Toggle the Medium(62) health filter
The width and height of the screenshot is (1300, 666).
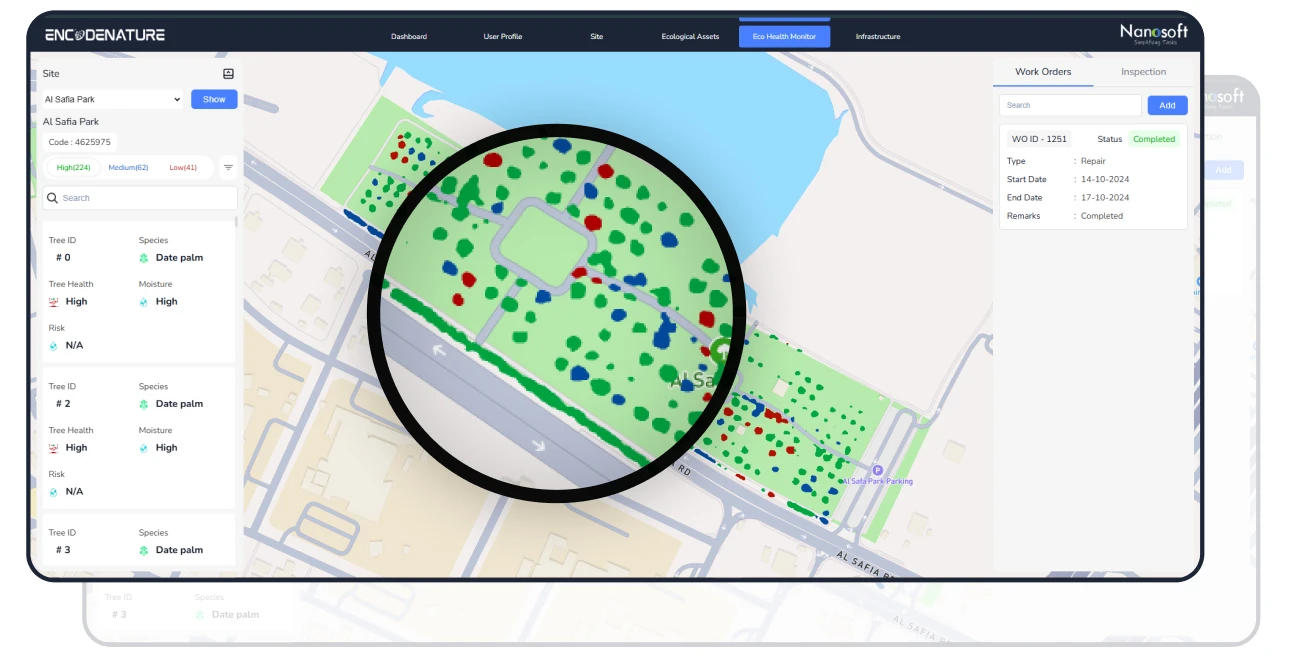(127, 167)
